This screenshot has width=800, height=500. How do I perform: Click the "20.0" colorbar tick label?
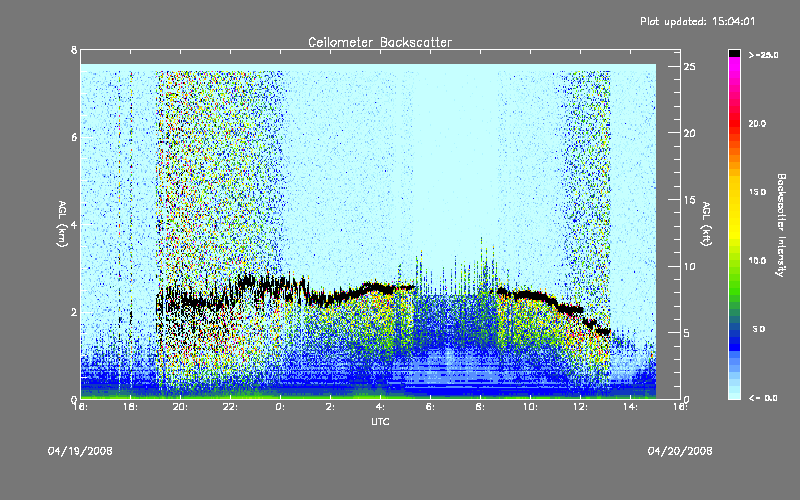757,123
